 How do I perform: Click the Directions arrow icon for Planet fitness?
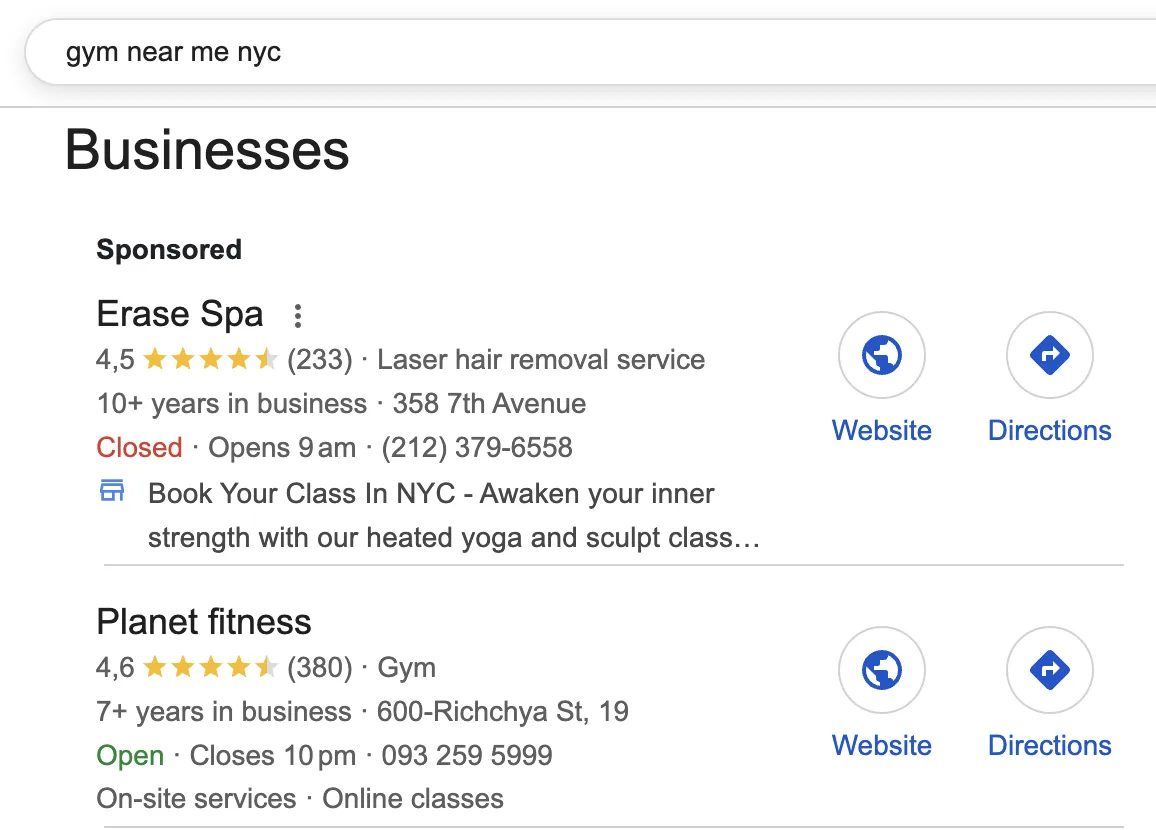click(1049, 670)
